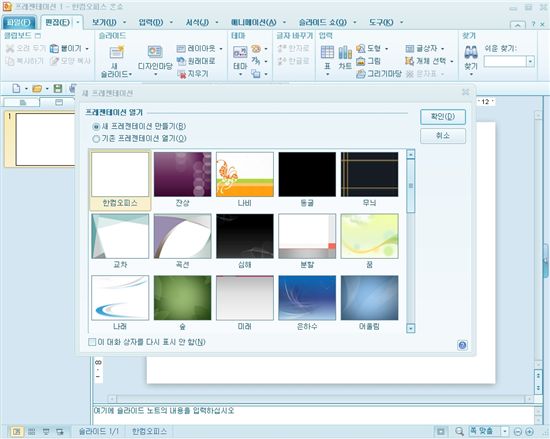Select 새 프레젠테이션 만들기 radio button
The height and width of the screenshot is (439, 550).
tap(96, 127)
